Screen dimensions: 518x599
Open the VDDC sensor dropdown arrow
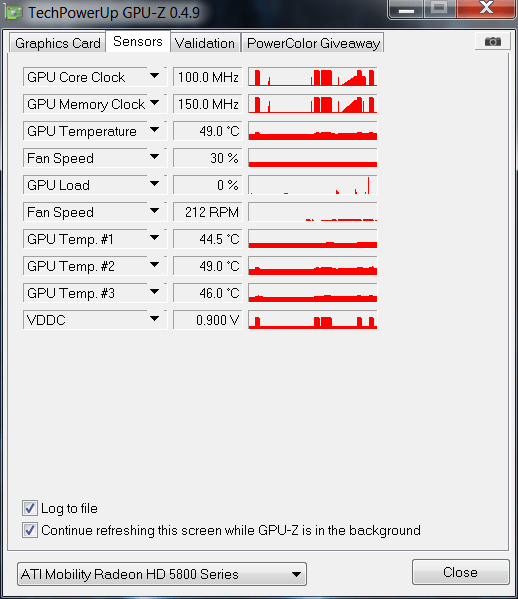pyautogui.click(x=155, y=319)
